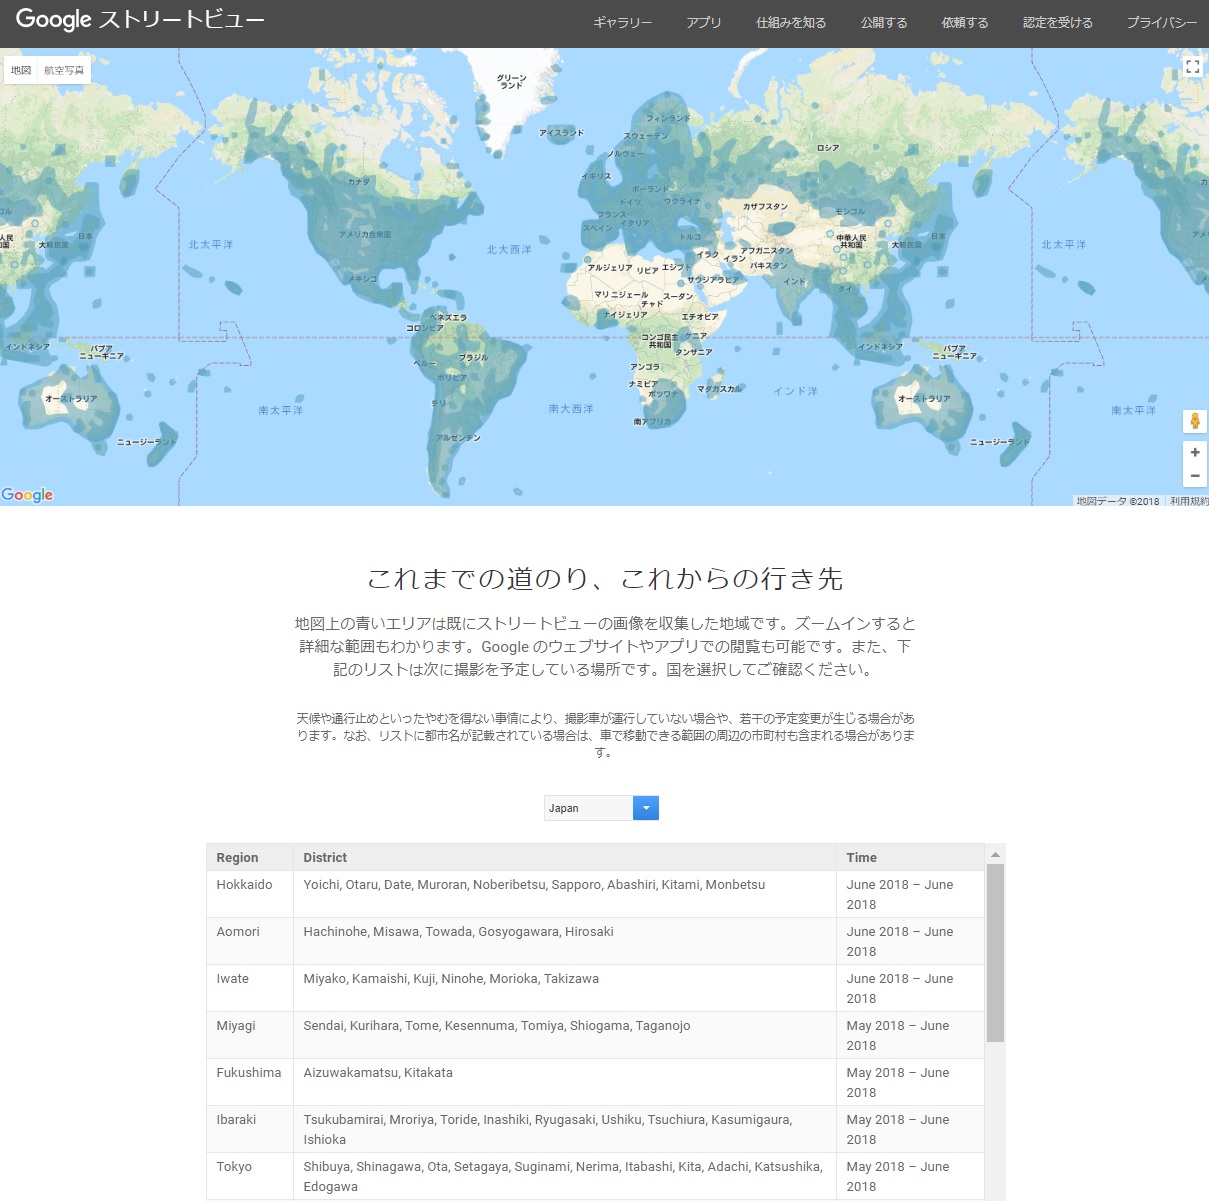Click the Sendai, Kurihara district cell

tap(565, 1035)
